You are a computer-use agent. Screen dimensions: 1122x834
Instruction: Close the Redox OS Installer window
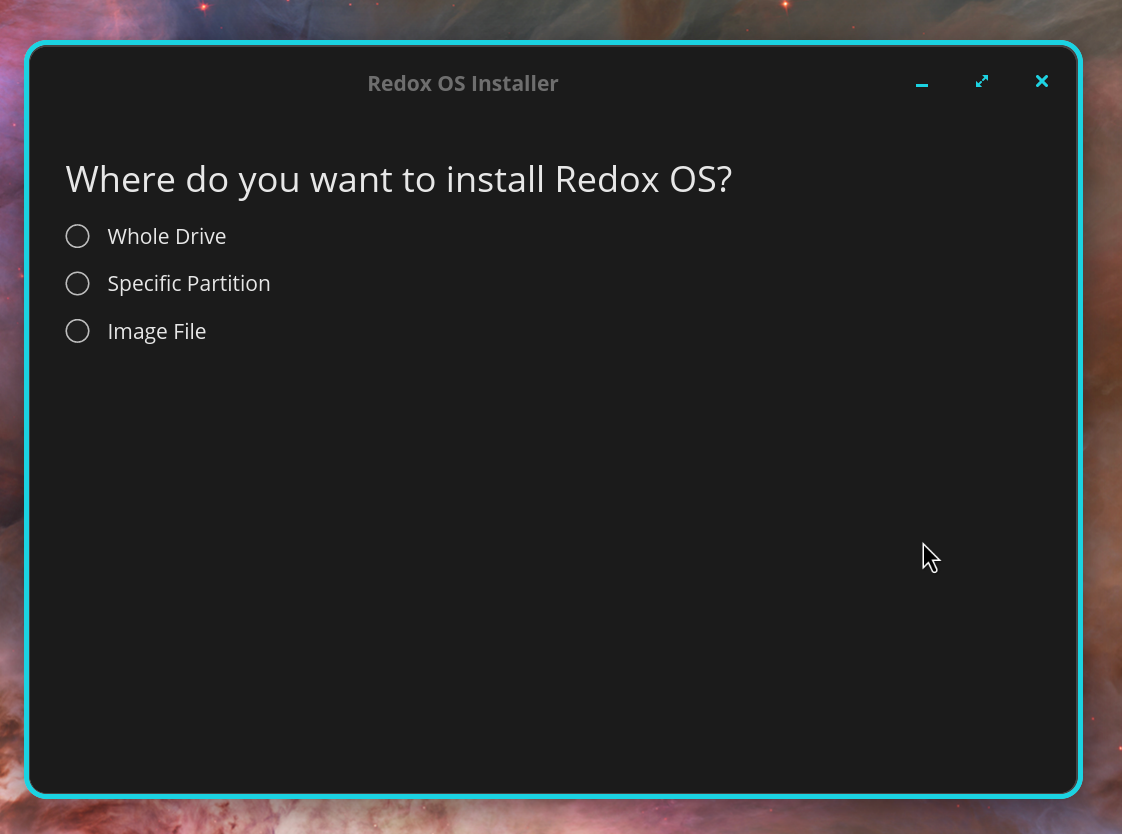pyautogui.click(x=1042, y=82)
